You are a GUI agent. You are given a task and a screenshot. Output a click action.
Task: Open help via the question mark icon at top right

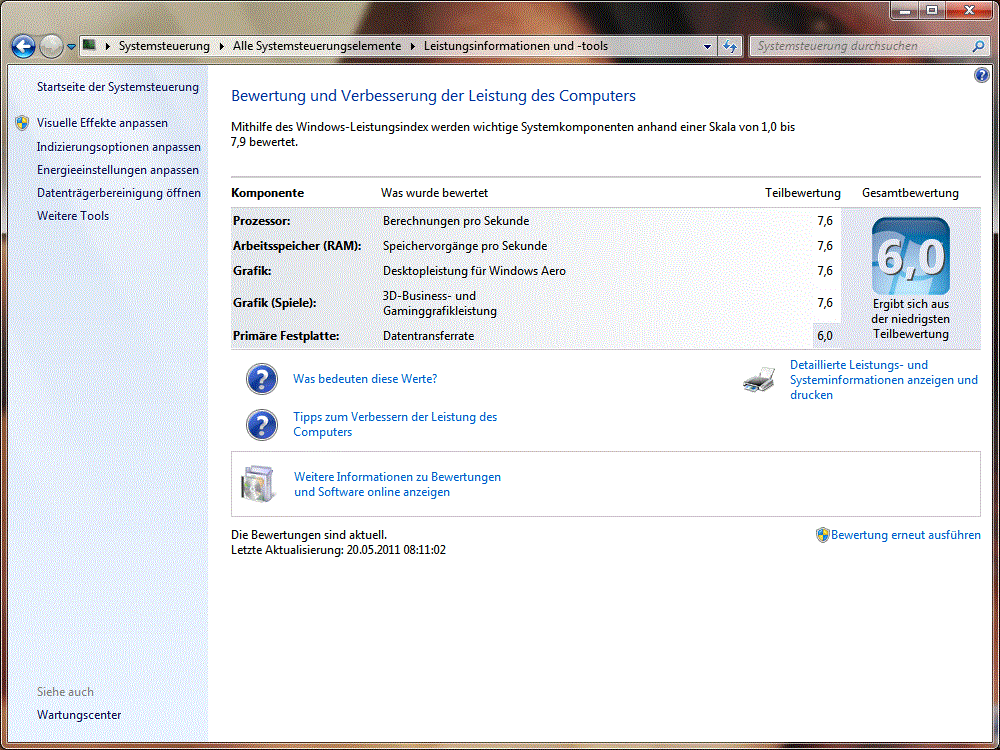[x=981, y=76]
